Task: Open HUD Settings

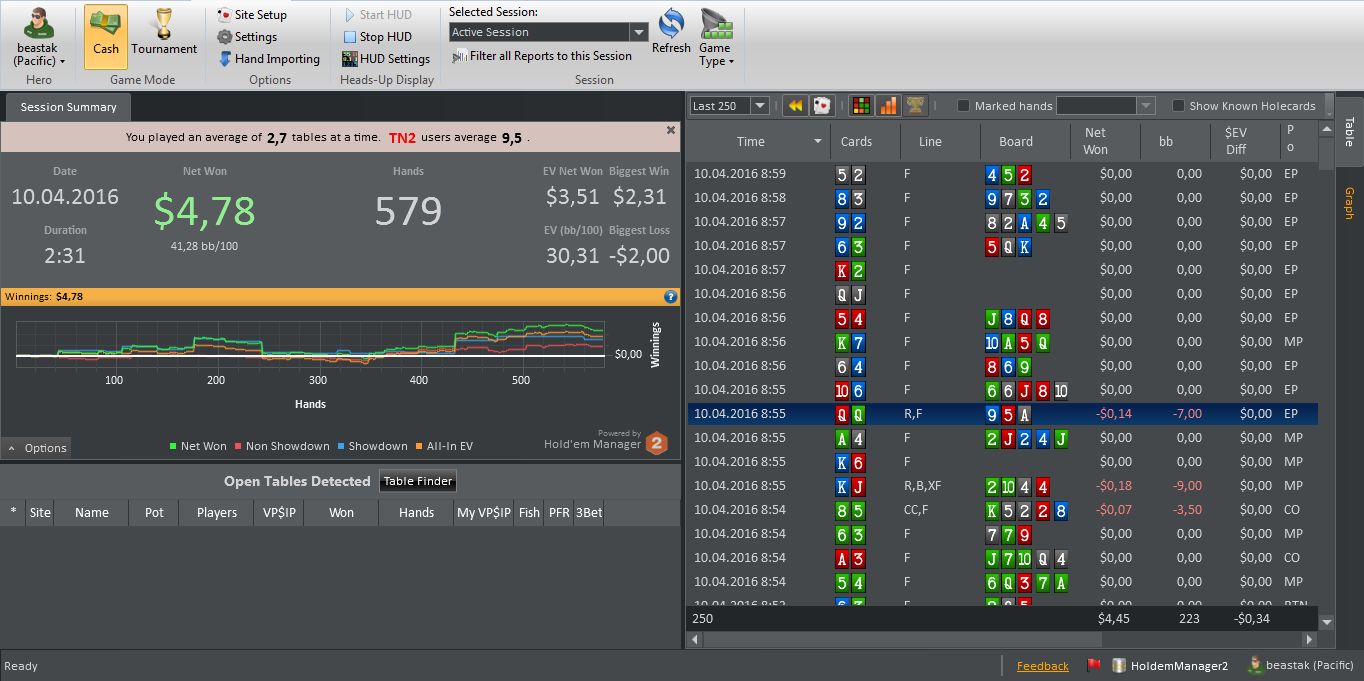Action: click(x=385, y=59)
